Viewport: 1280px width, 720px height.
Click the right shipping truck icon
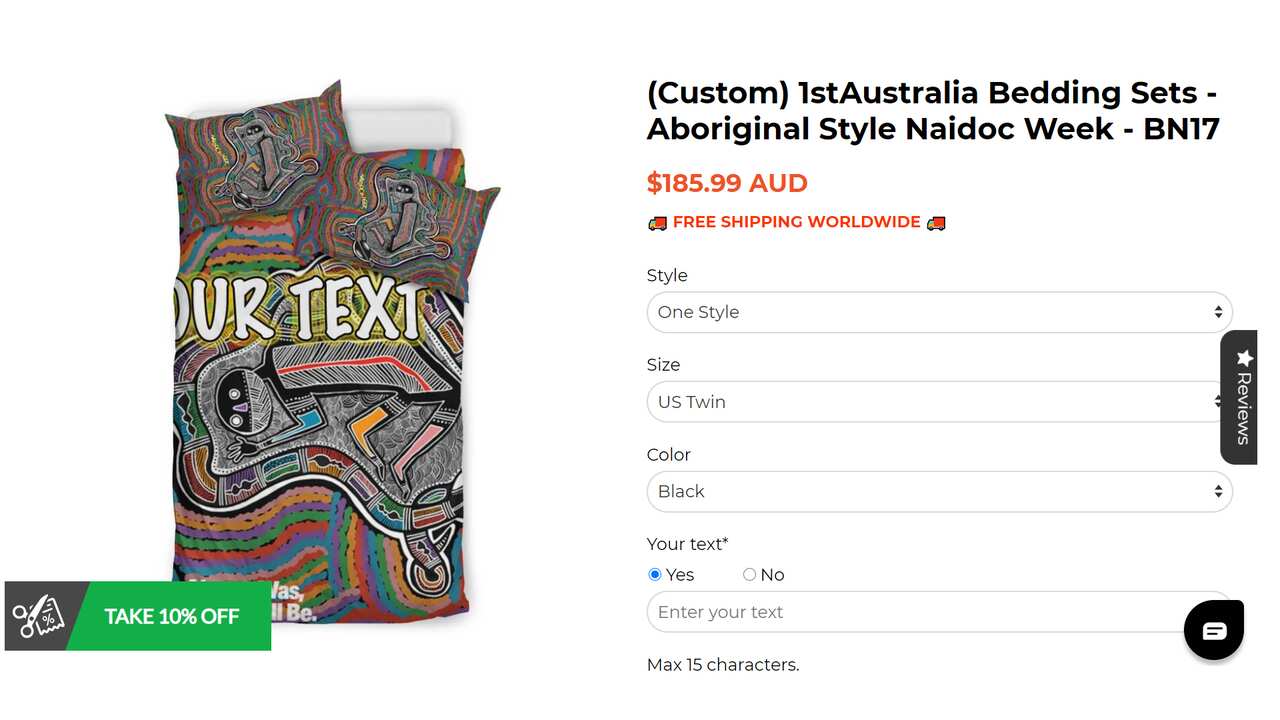pos(936,222)
